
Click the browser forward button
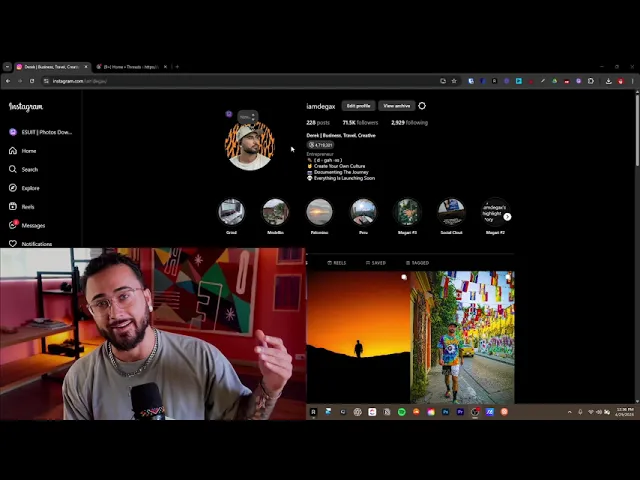tap(20, 81)
